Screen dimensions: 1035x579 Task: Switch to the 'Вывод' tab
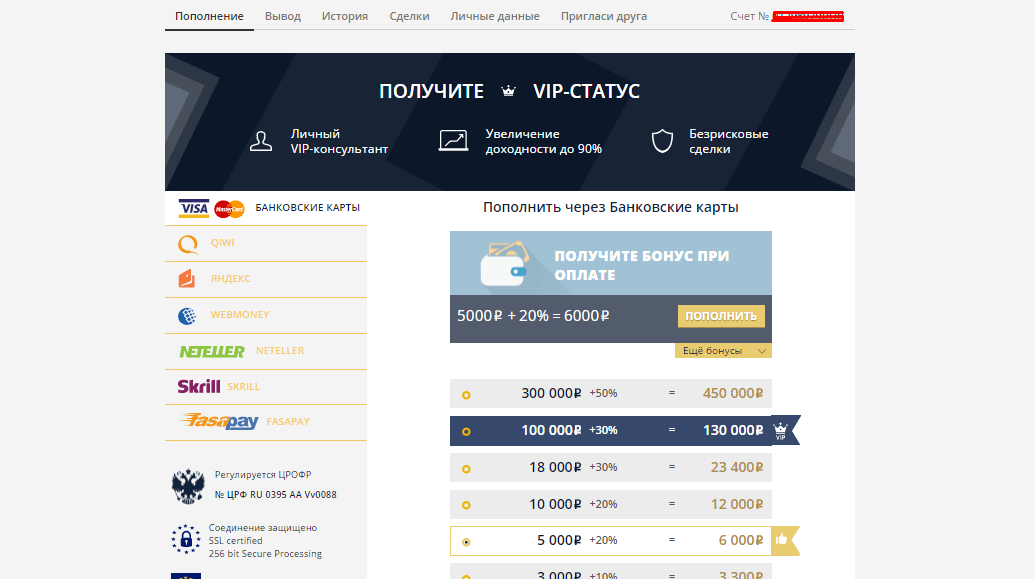tap(283, 16)
